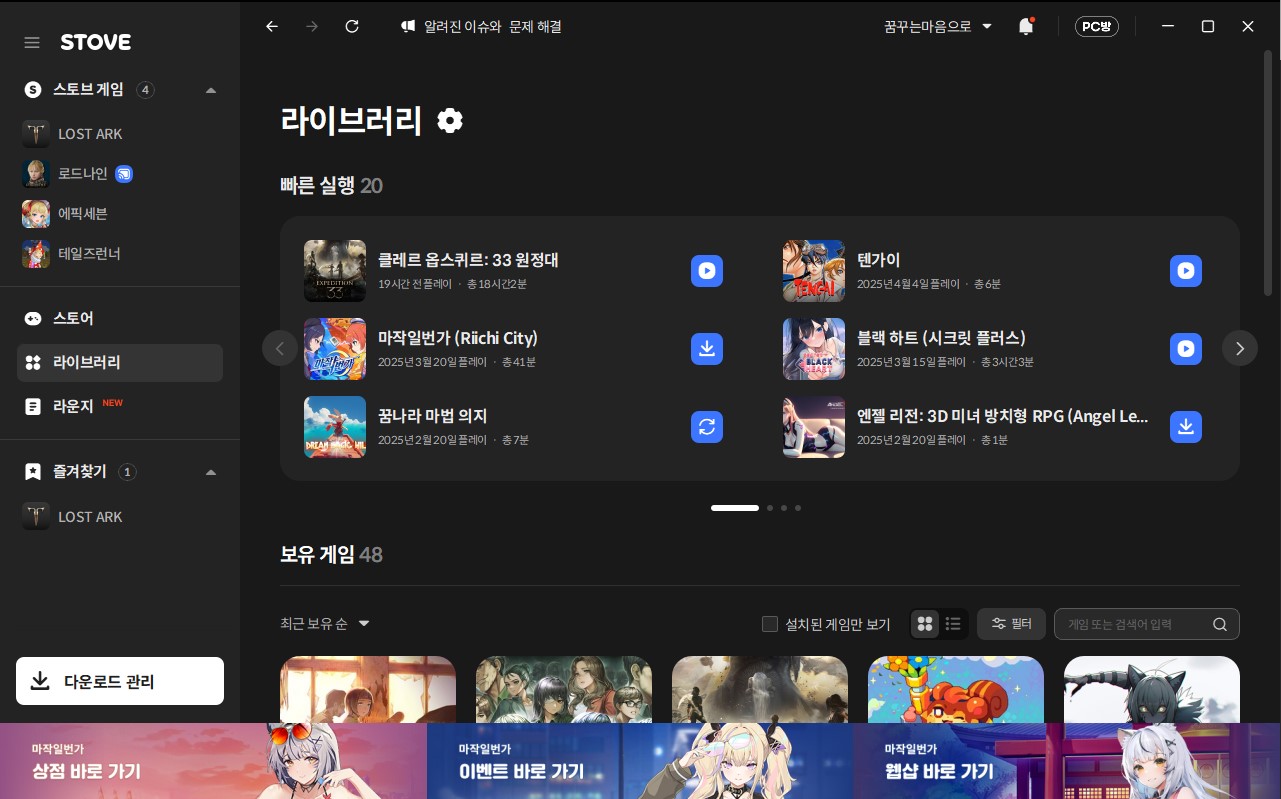Open 텐가이 game thumbnail
The image size is (1281, 799).
[814, 271]
